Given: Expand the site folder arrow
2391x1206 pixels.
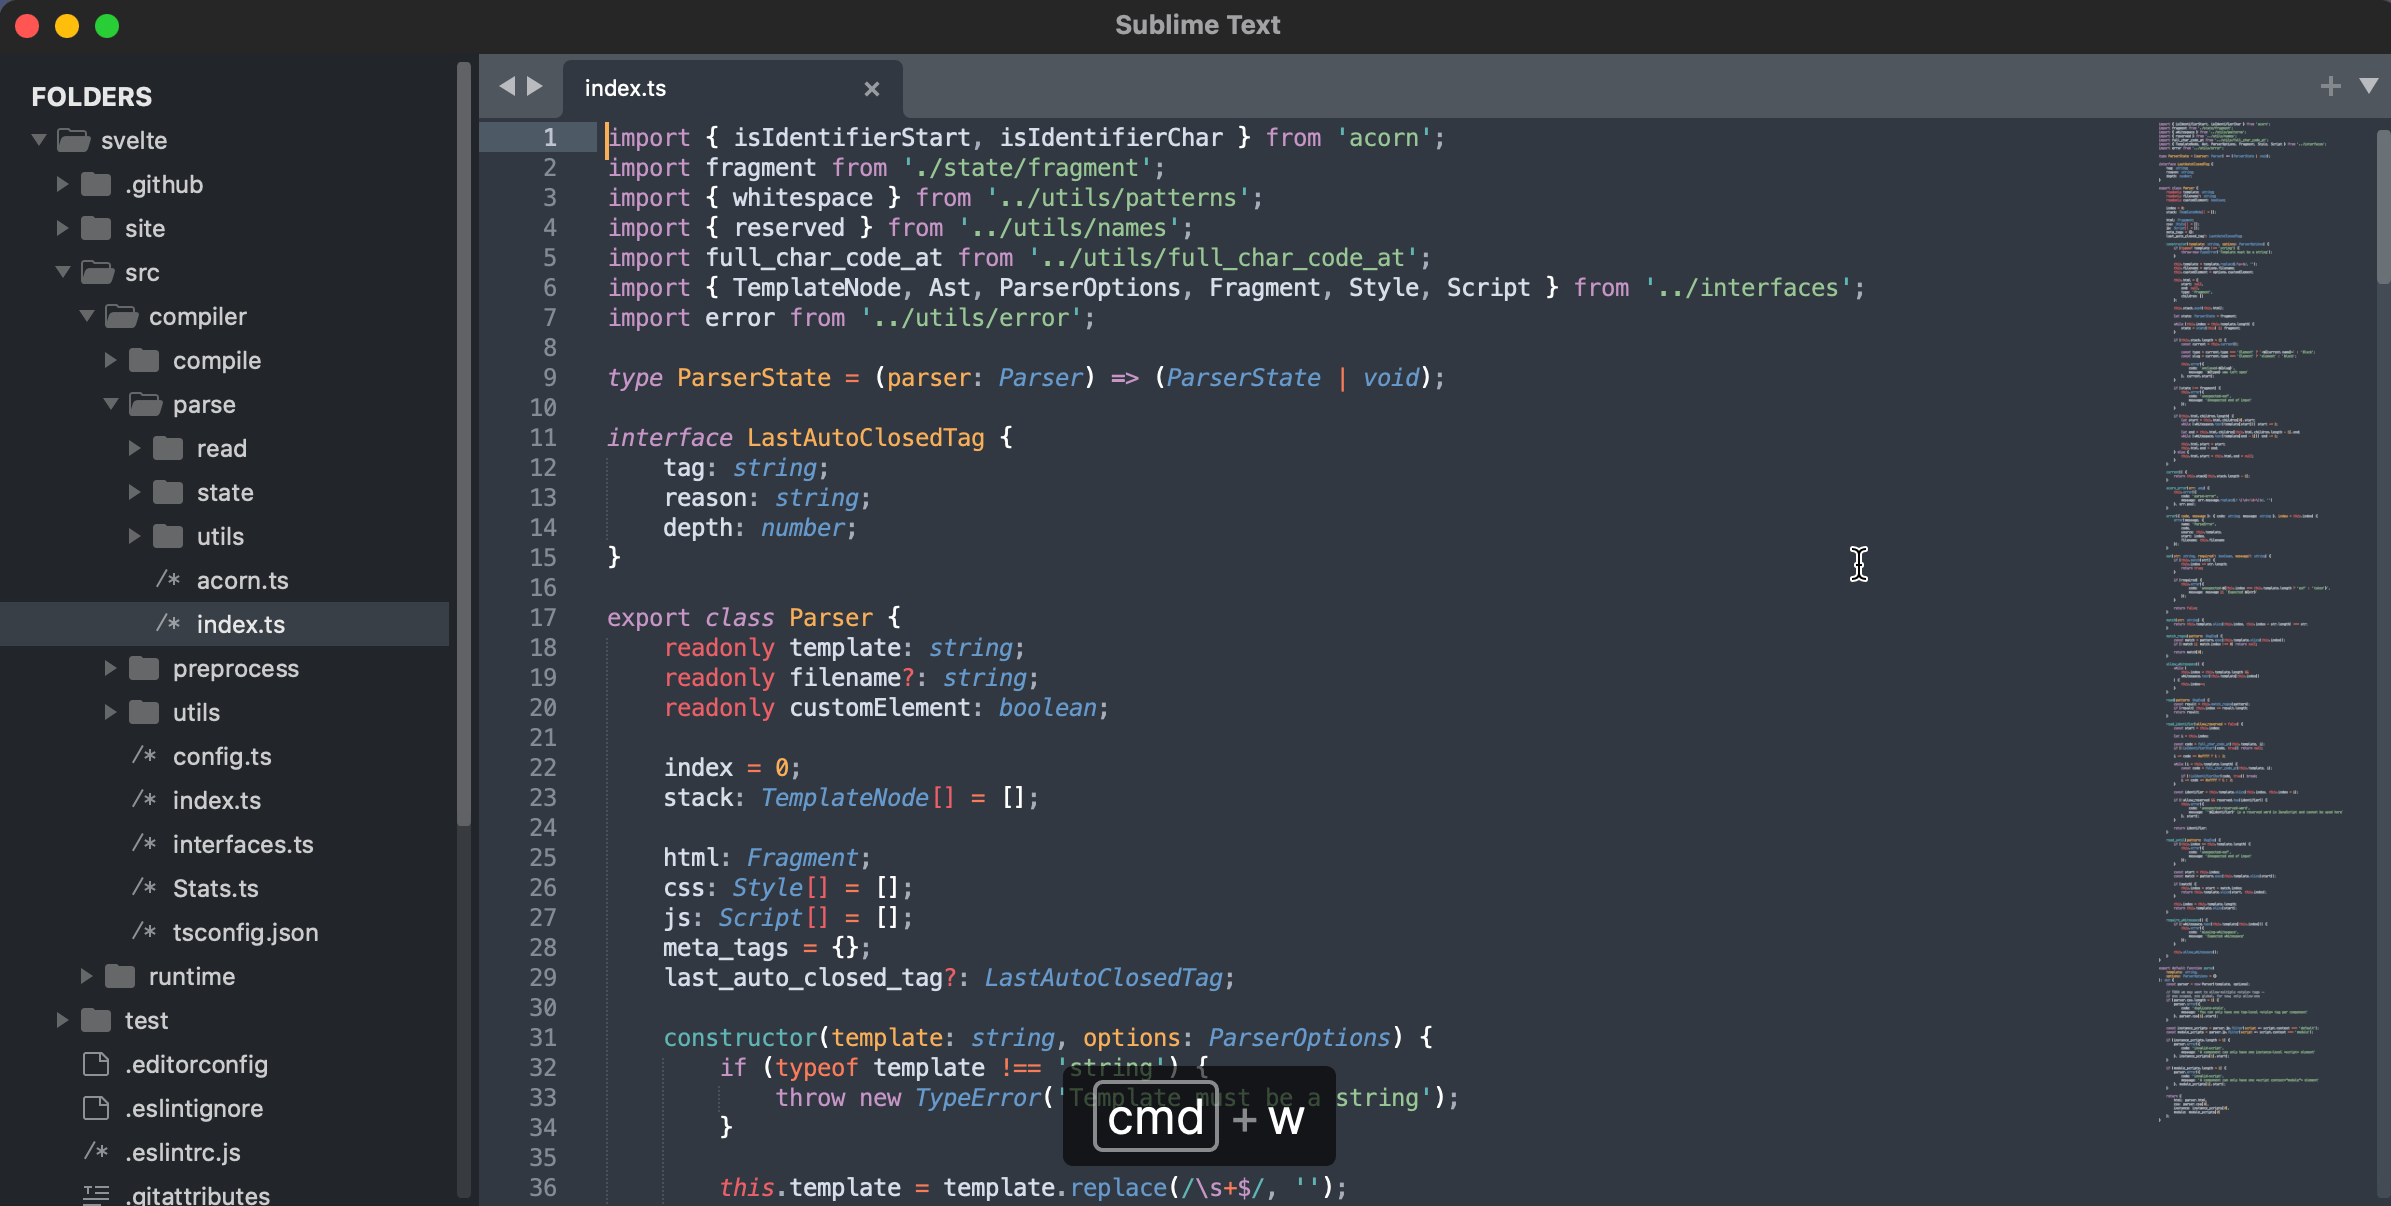Looking at the screenshot, I should click(62, 228).
